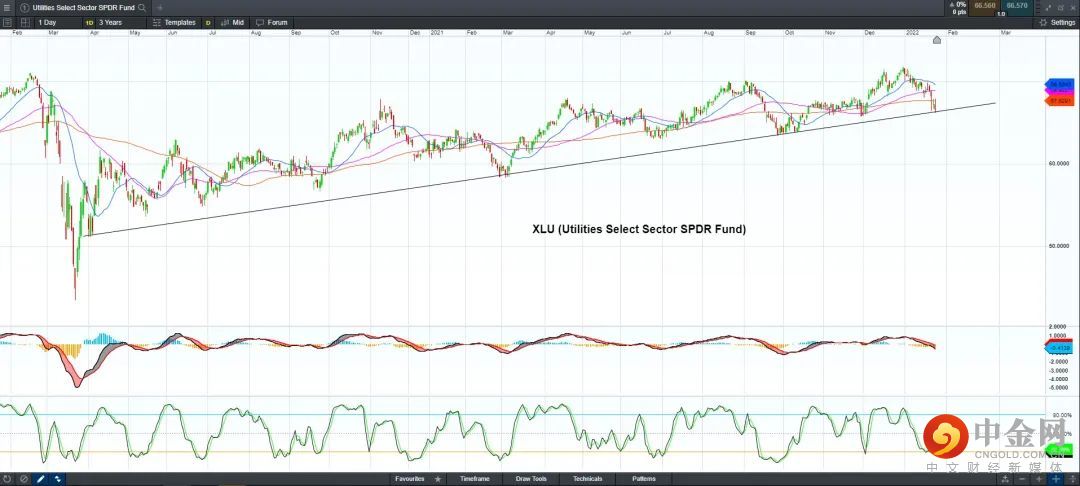Click the chart list icon in toolbar
Screen dimensions: 1080x486
(x=6, y=22)
